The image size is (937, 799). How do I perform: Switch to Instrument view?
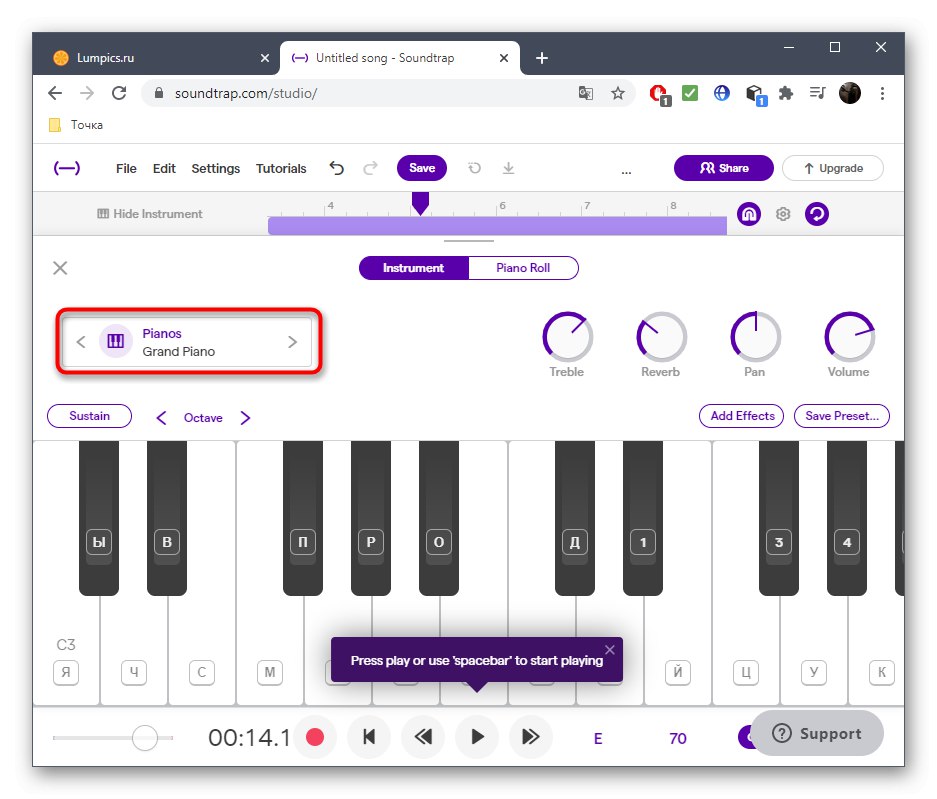414,268
